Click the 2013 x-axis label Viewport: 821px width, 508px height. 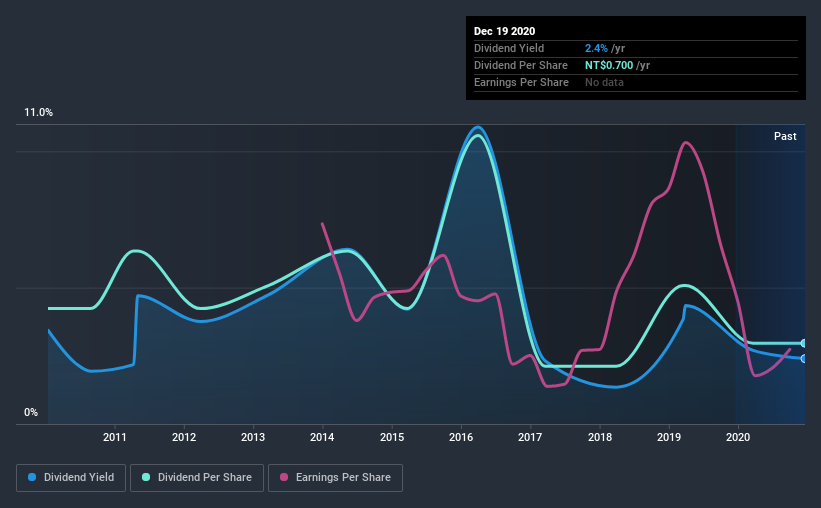pyautogui.click(x=253, y=437)
